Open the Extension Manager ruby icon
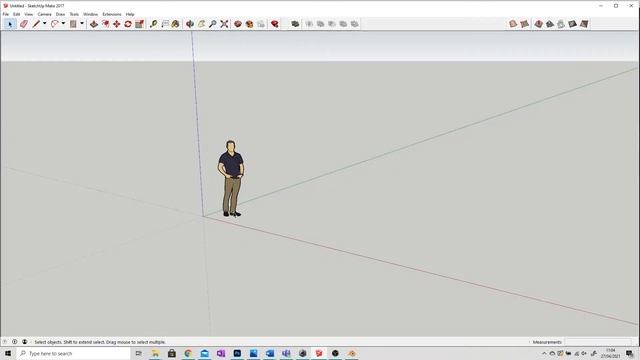This screenshot has height=360, width=640. [x=275, y=24]
